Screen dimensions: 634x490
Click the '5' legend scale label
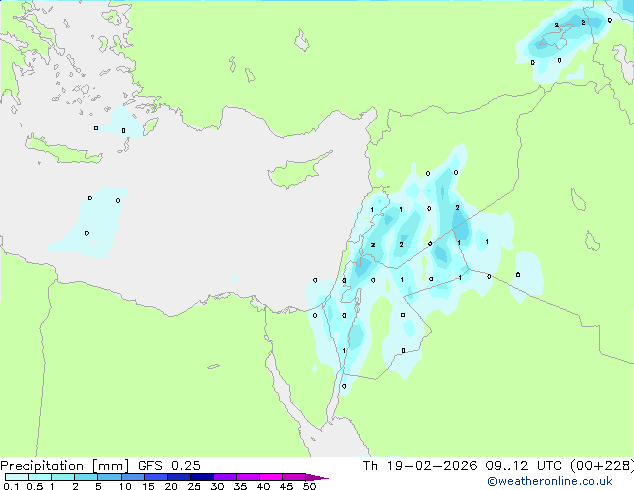click(x=98, y=486)
